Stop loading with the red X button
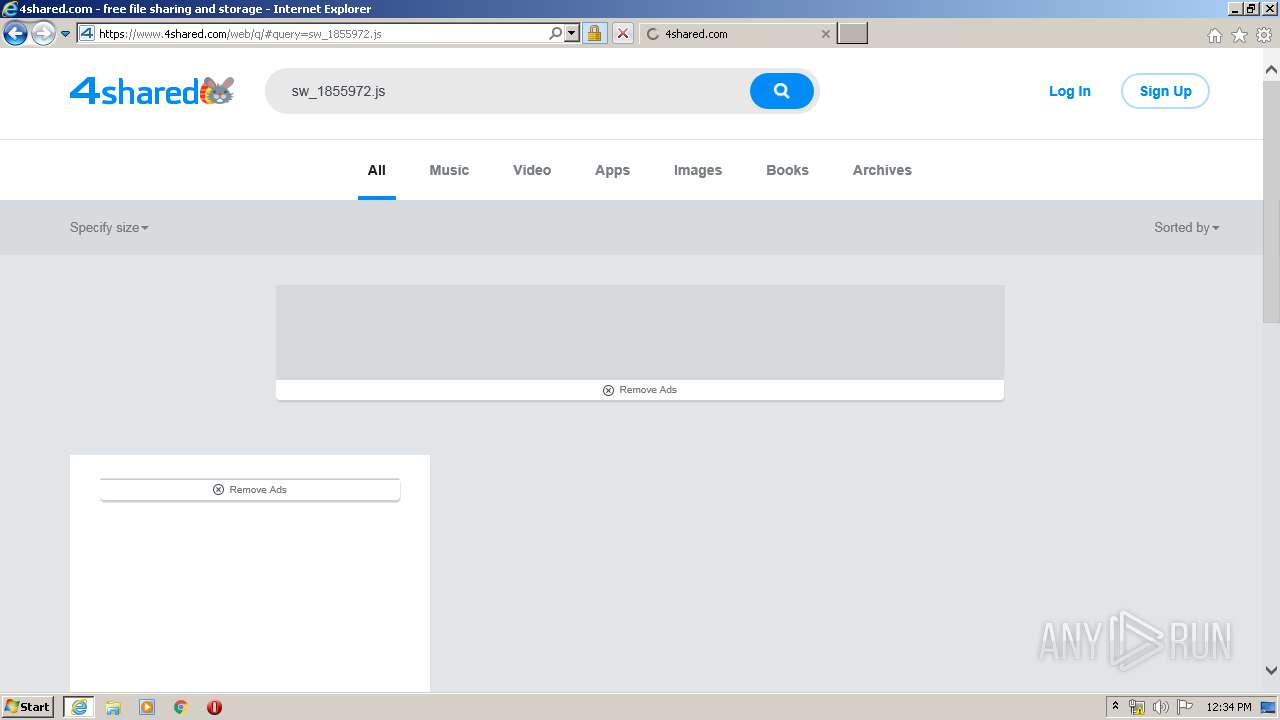The image size is (1280, 720). click(622, 33)
